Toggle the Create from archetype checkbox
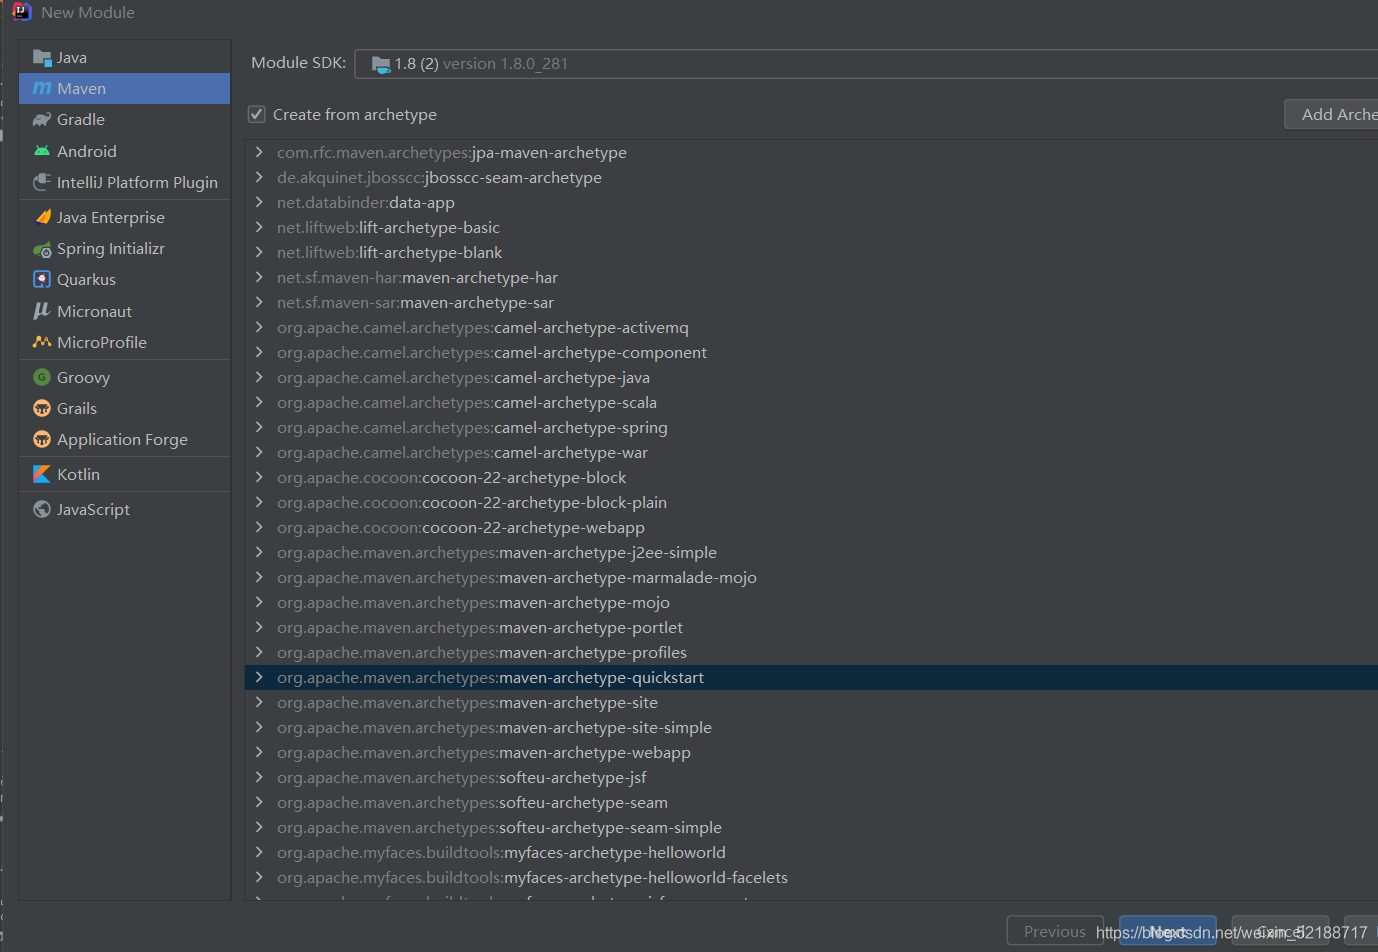The width and height of the screenshot is (1378, 952). pyautogui.click(x=257, y=114)
